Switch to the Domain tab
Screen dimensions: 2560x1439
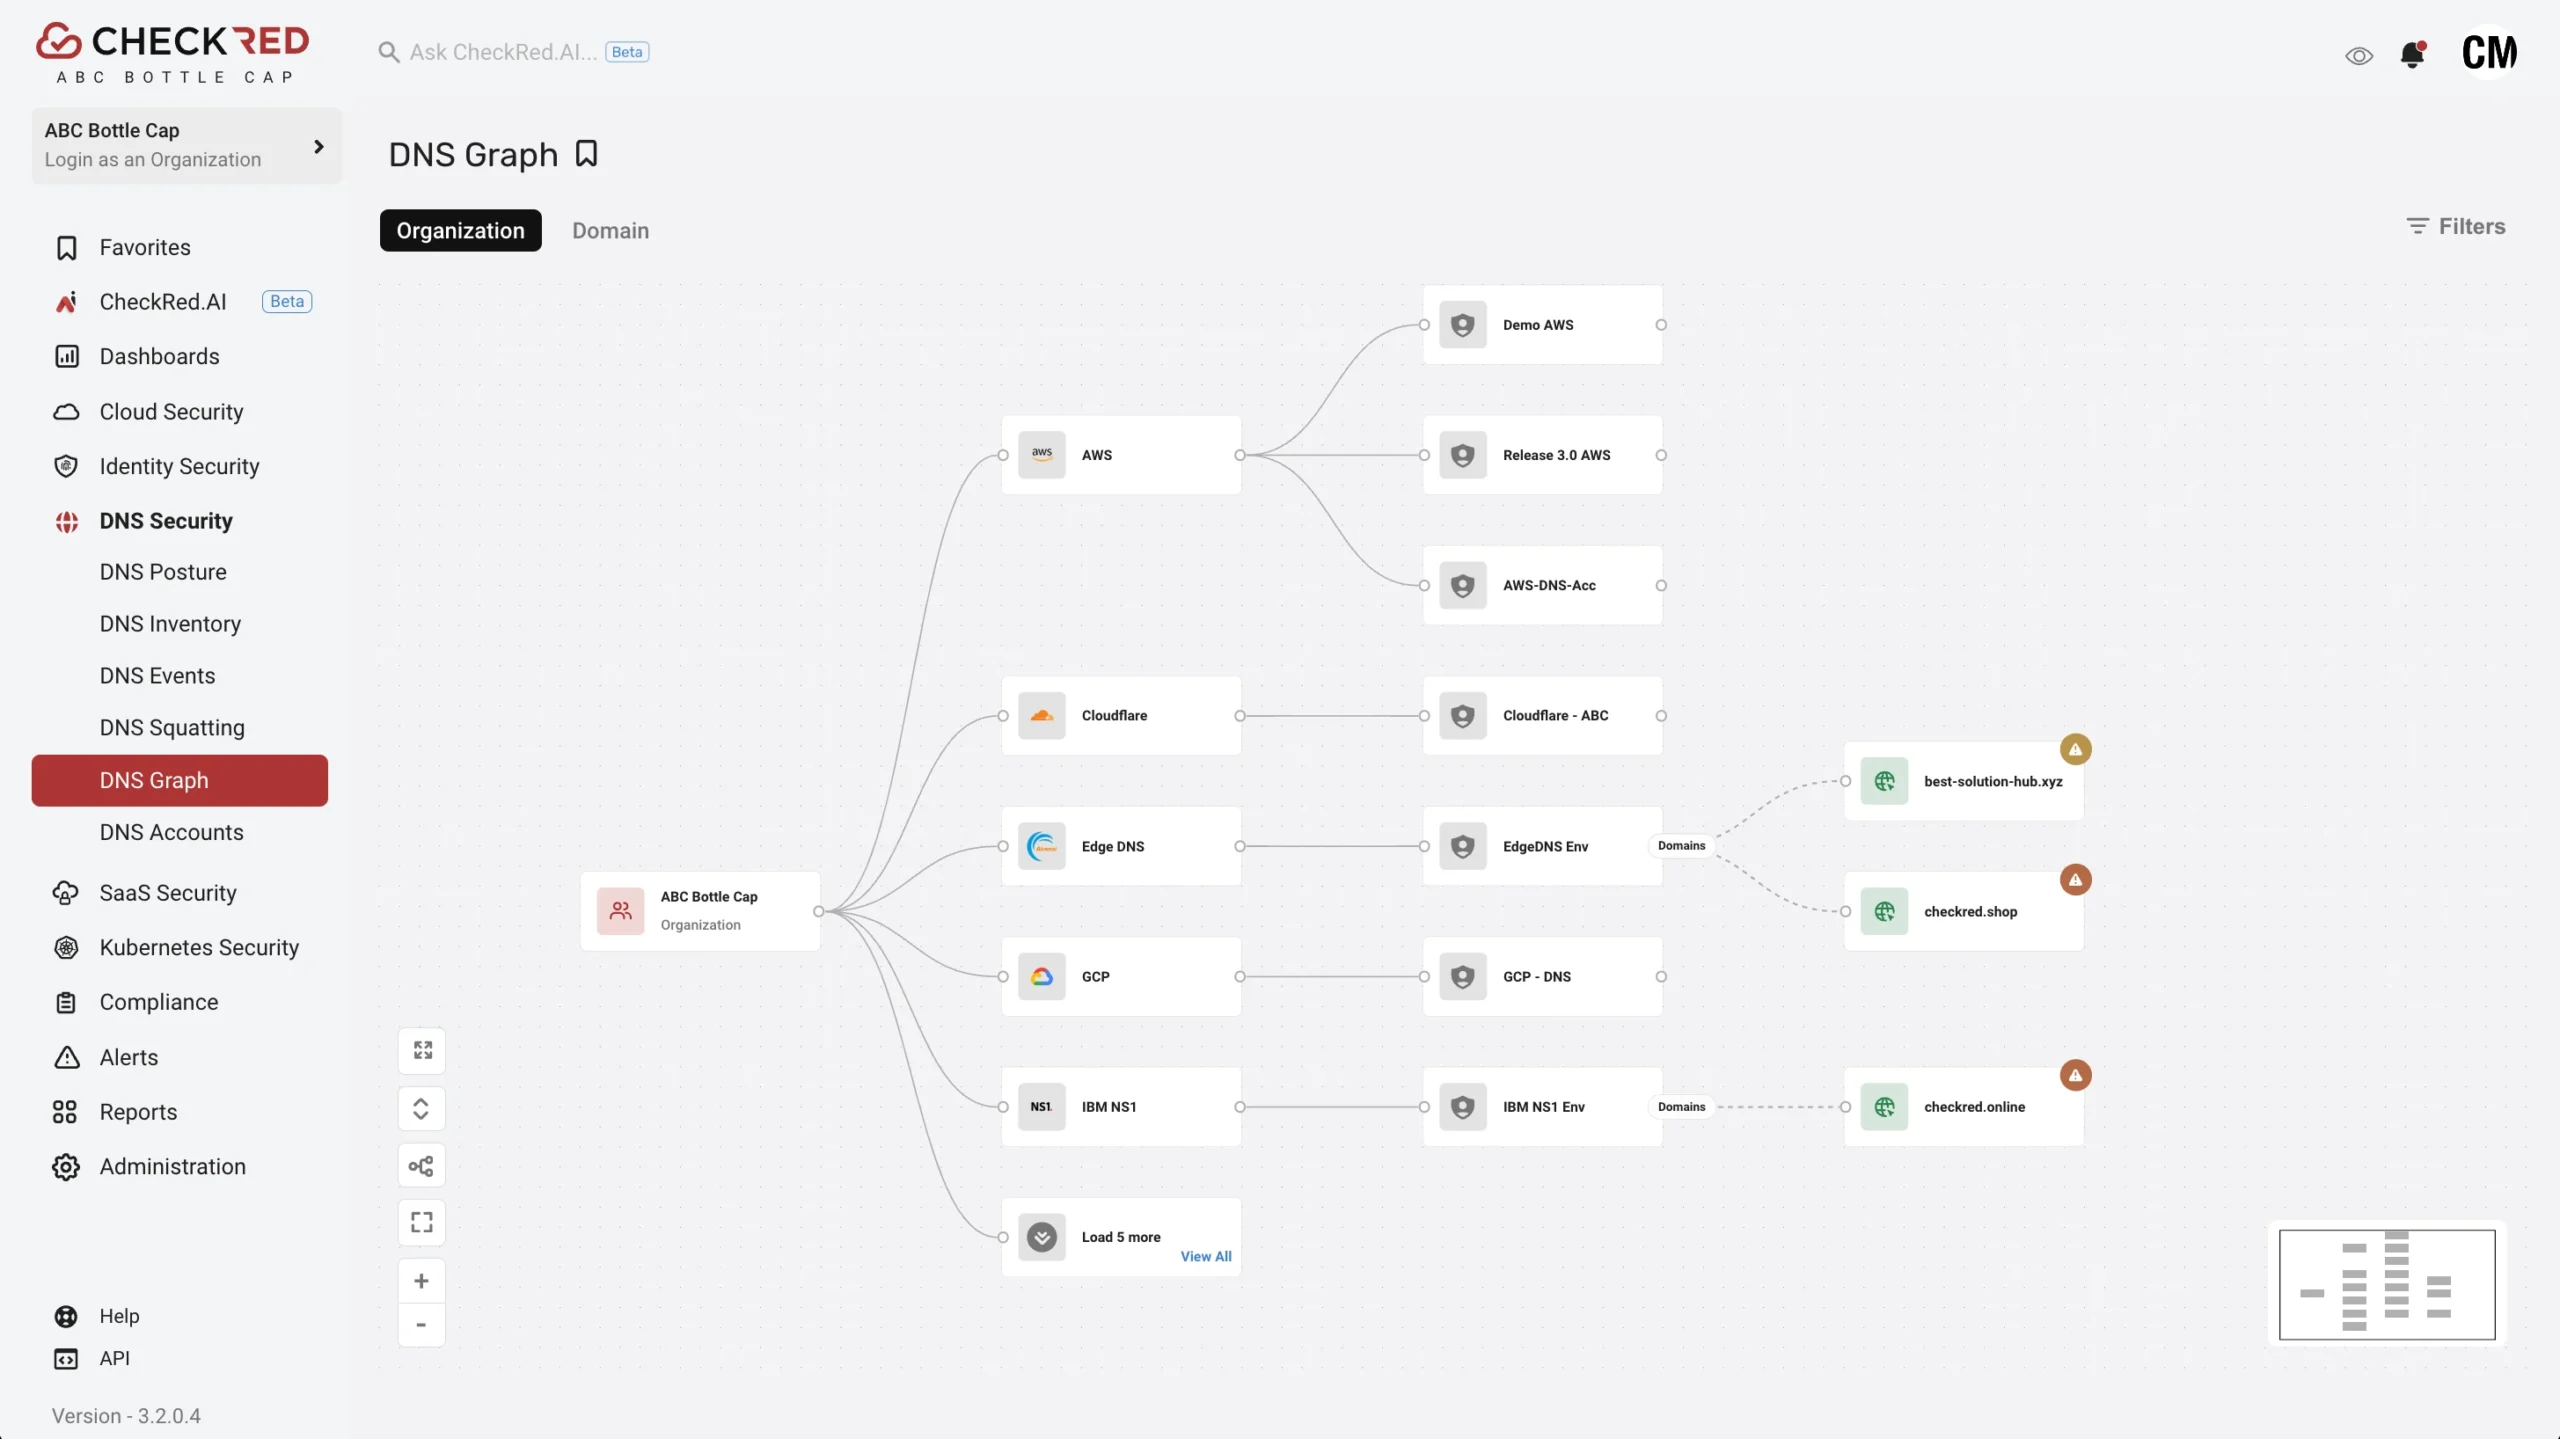tap(610, 231)
